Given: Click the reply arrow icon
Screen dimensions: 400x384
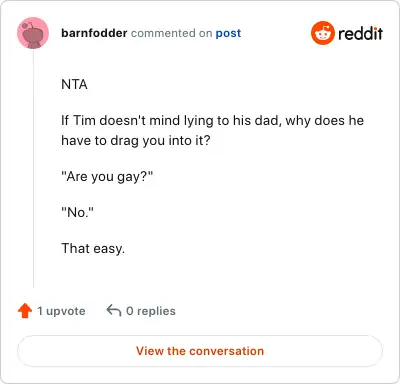Looking at the screenshot, I should click(114, 310).
